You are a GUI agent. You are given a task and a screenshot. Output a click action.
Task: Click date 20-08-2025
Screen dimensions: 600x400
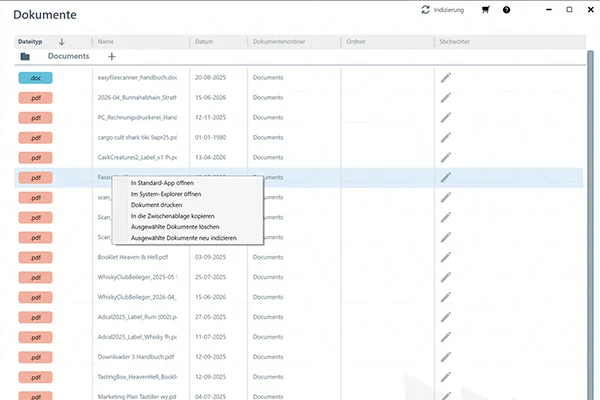pyautogui.click(x=210, y=78)
